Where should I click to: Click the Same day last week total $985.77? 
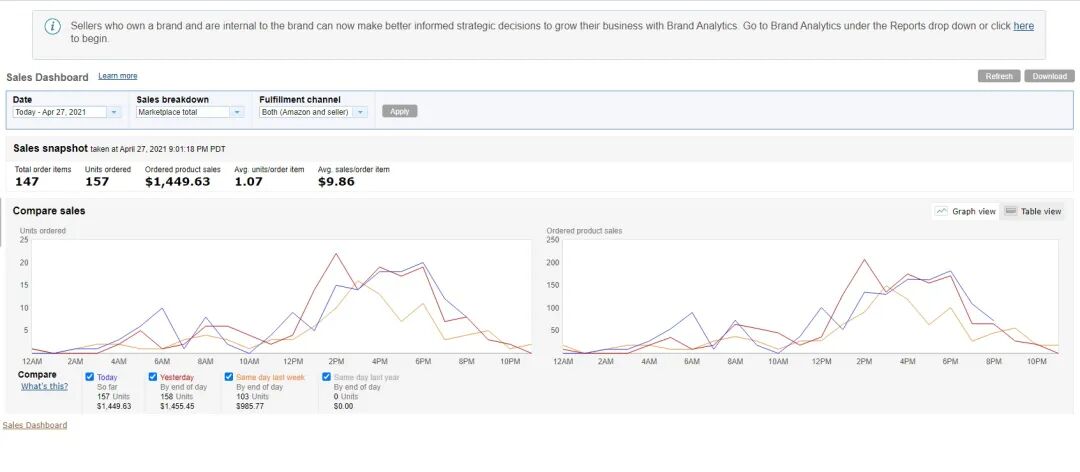[x=250, y=407]
